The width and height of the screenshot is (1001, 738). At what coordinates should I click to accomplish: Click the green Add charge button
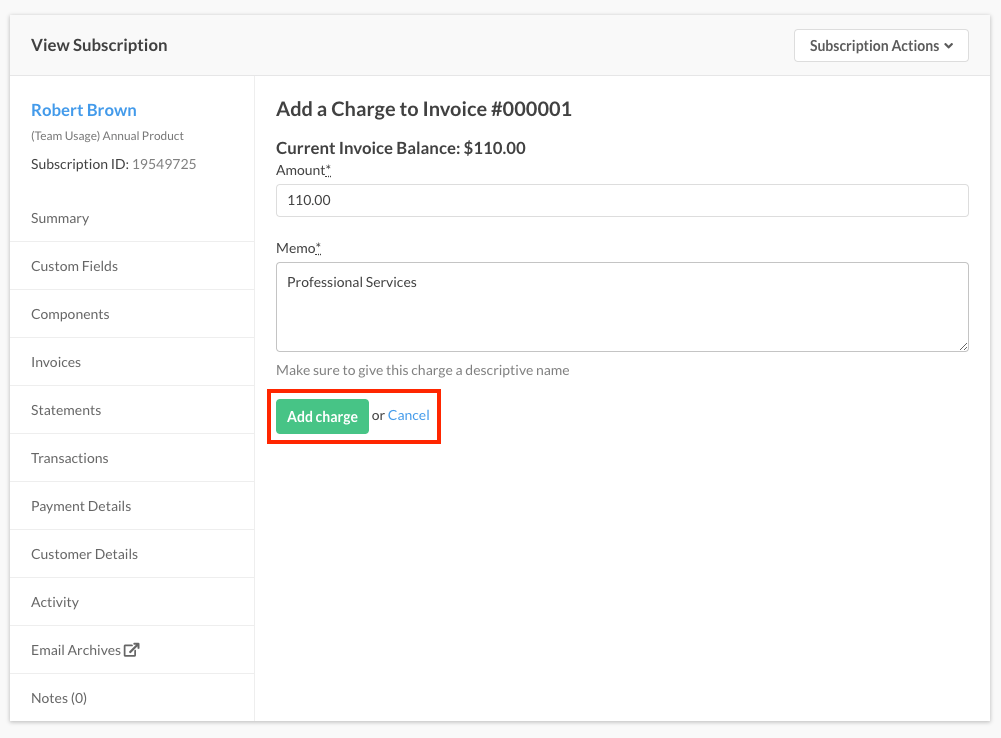point(322,416)
